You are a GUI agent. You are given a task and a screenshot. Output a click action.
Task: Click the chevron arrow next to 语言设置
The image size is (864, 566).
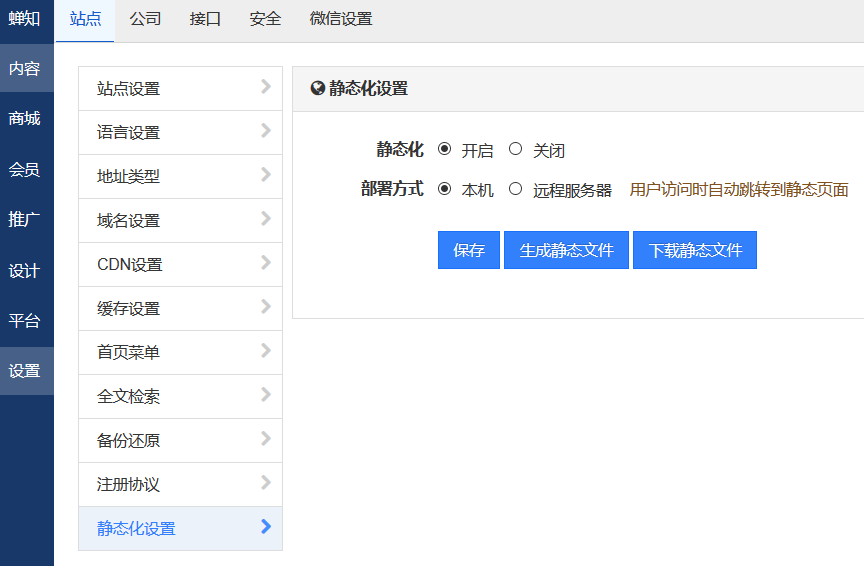tap(265, 131)
